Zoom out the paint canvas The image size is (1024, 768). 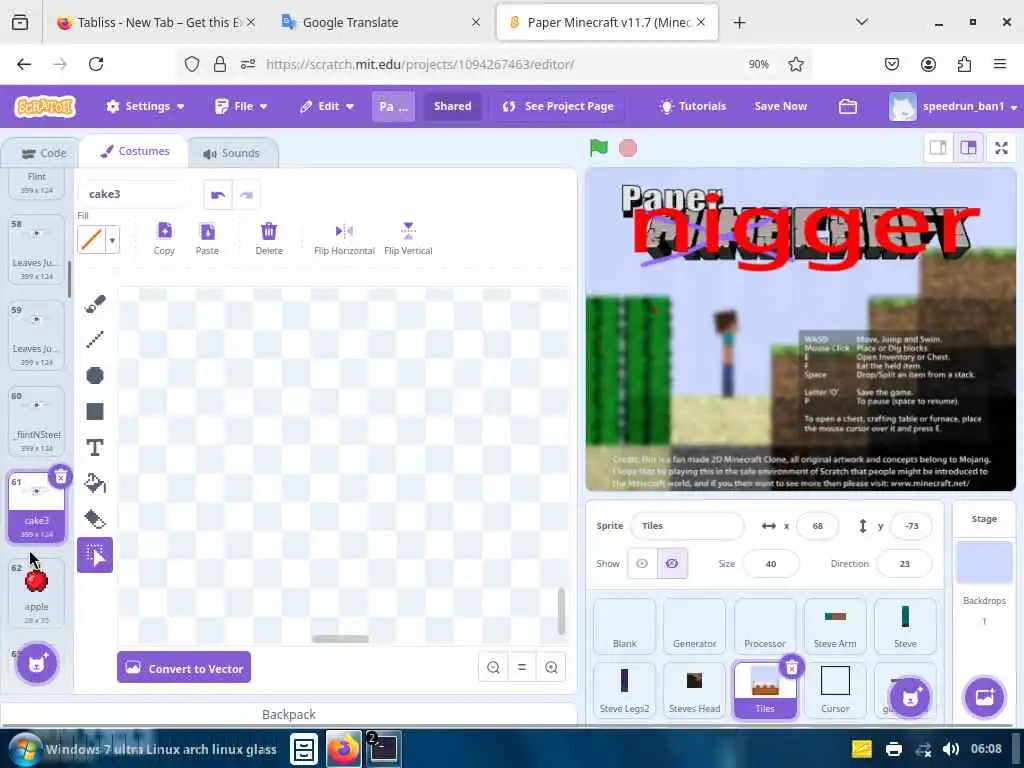point(493,667)
